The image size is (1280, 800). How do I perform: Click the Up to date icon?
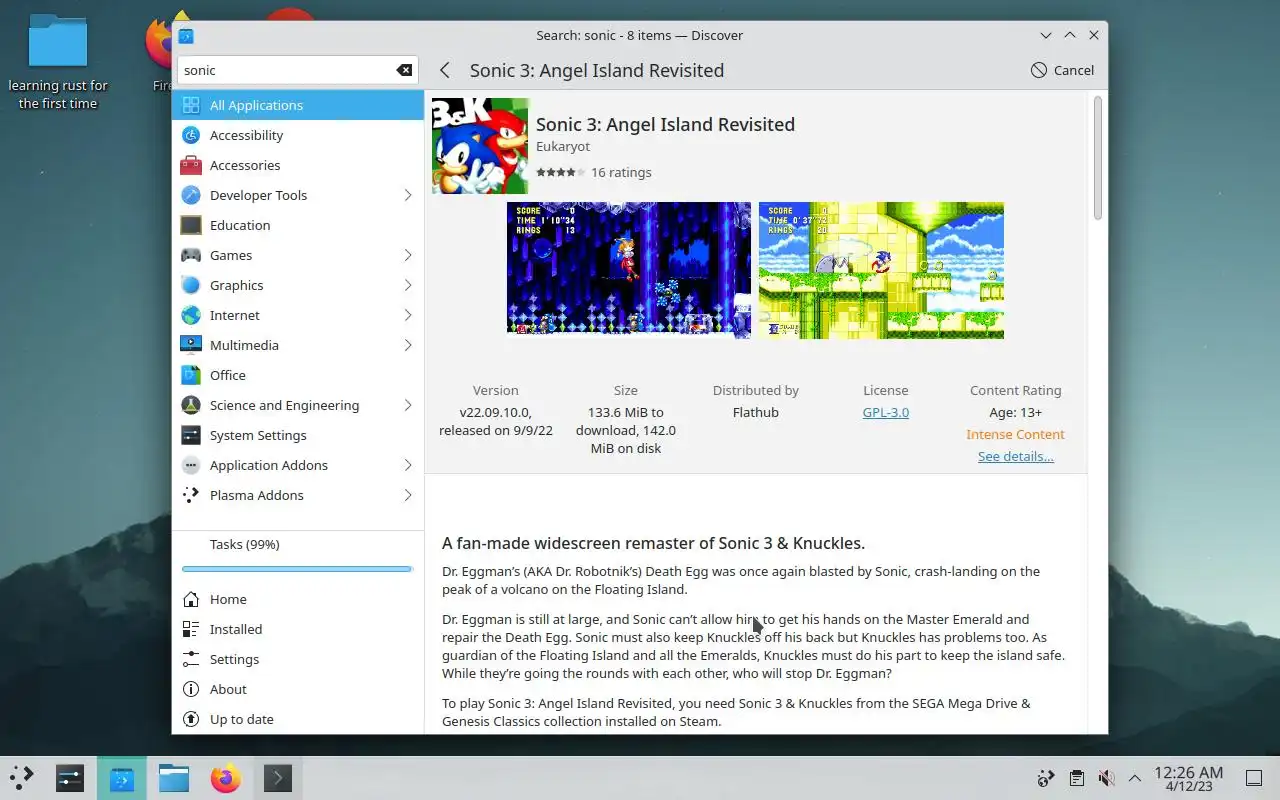click(191, 719)
